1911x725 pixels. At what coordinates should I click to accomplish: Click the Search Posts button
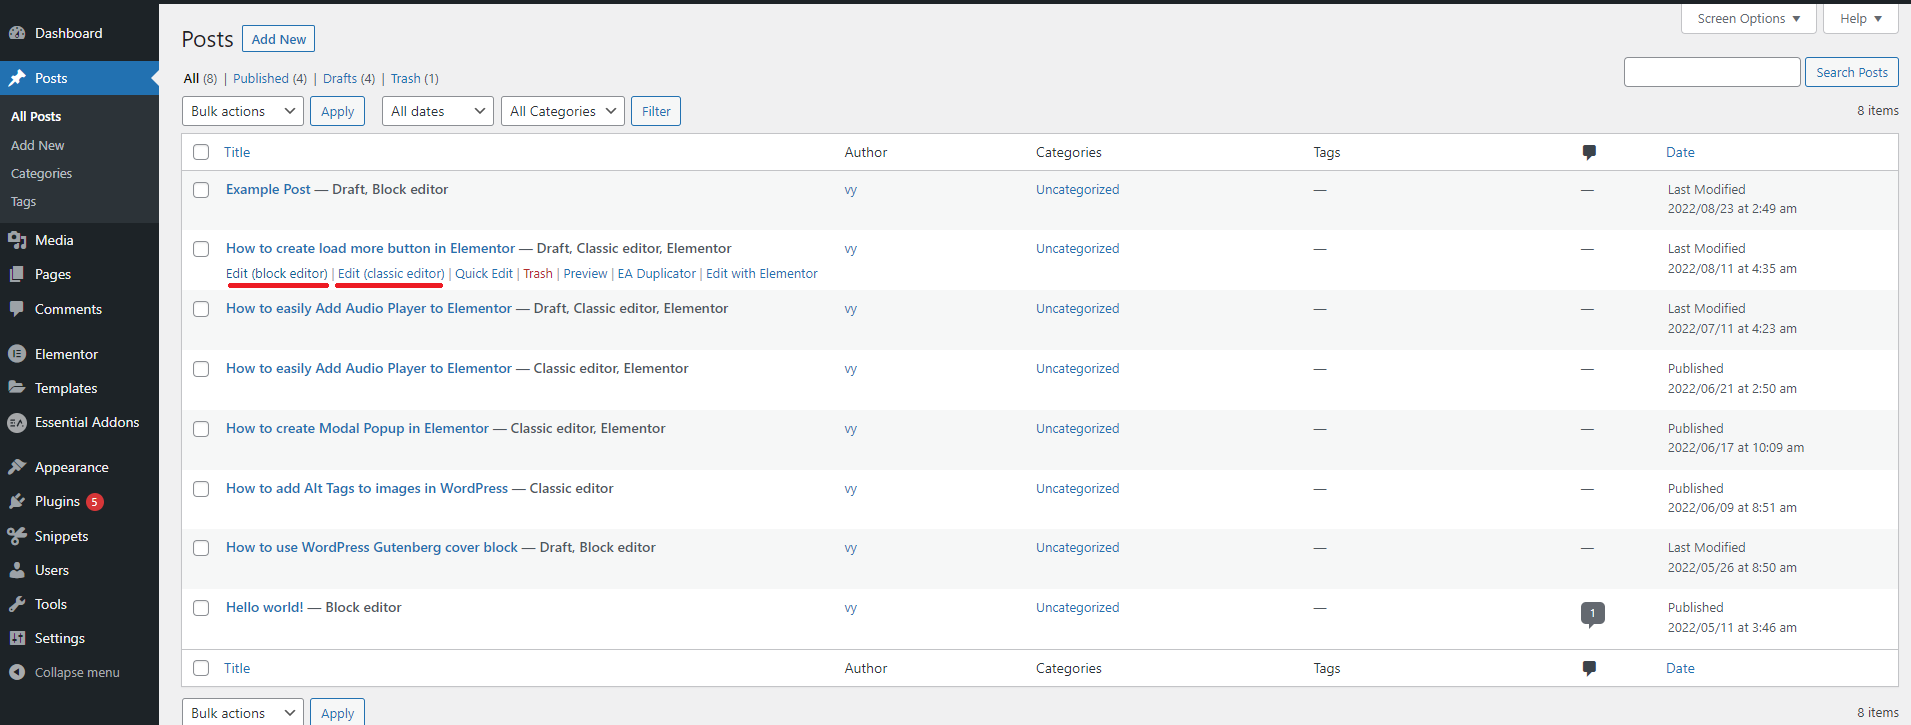[1852, 72]
